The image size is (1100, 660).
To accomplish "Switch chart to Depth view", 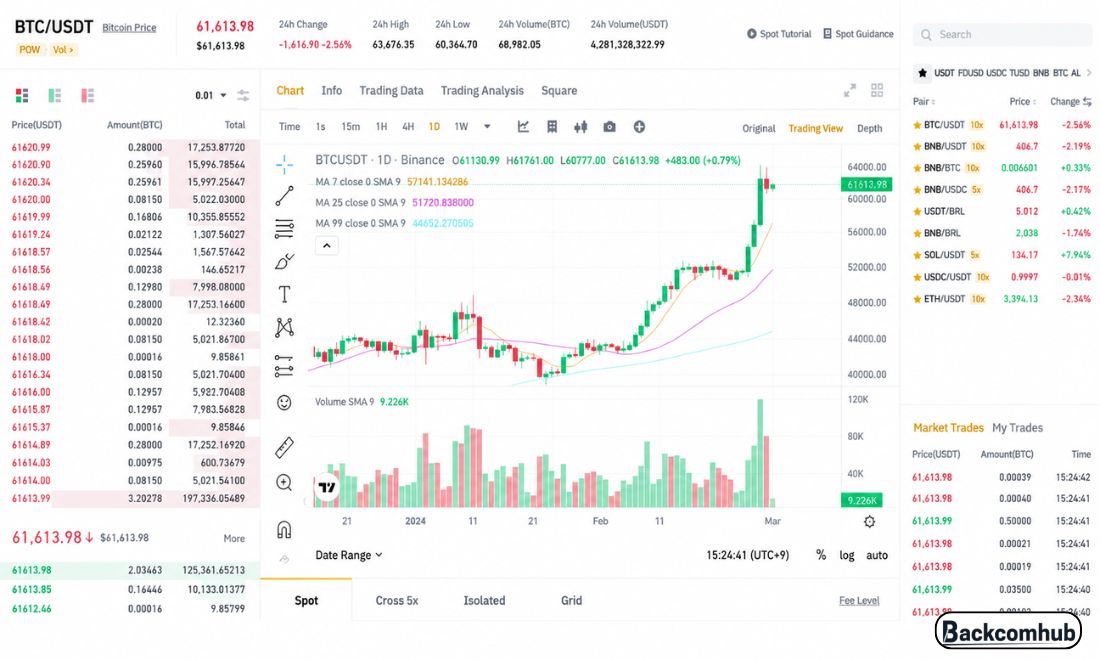I will (869, 128).
